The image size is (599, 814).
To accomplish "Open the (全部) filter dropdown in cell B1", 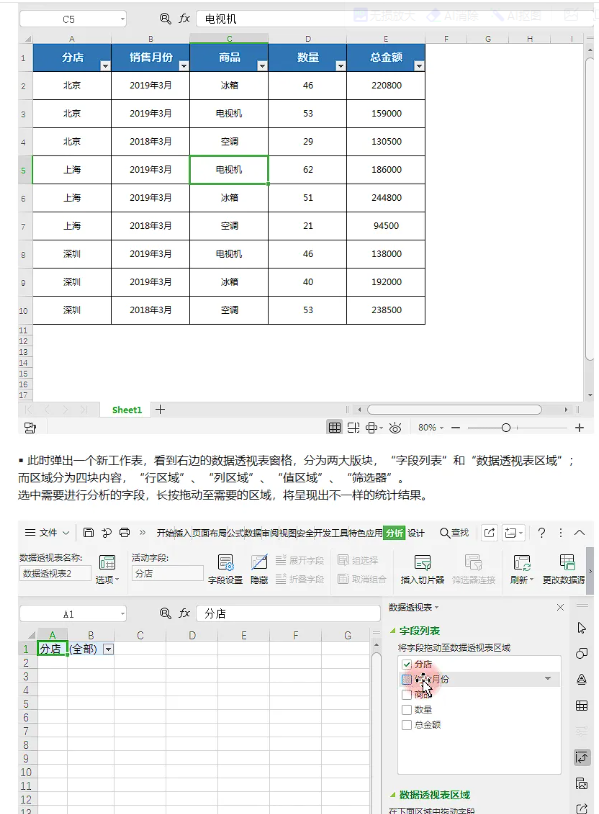I will coord(108,649).
